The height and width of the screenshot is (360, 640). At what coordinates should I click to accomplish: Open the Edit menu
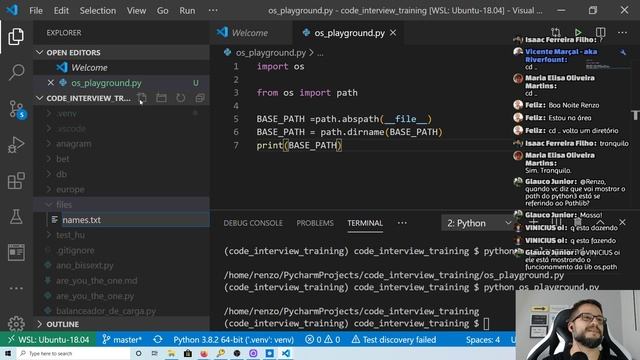click(x=61, y=11)
